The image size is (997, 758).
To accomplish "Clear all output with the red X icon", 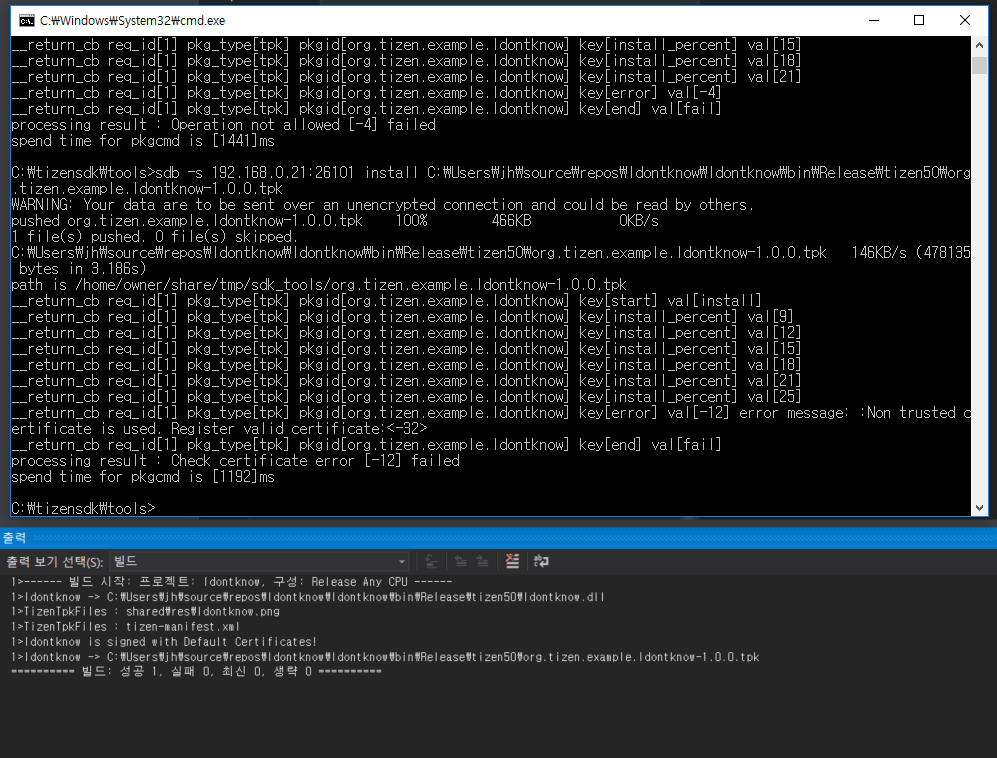I will click(512, 562).
